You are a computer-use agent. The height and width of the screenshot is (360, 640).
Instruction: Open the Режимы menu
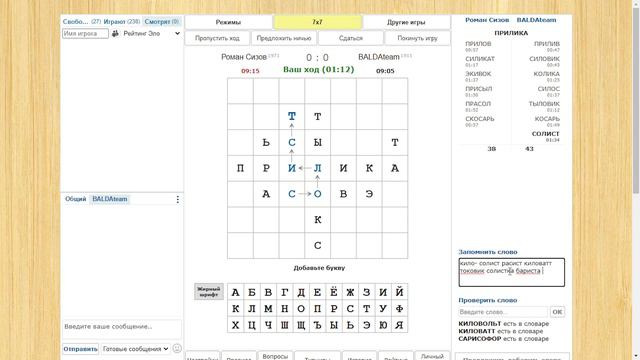tap(228, 22)
